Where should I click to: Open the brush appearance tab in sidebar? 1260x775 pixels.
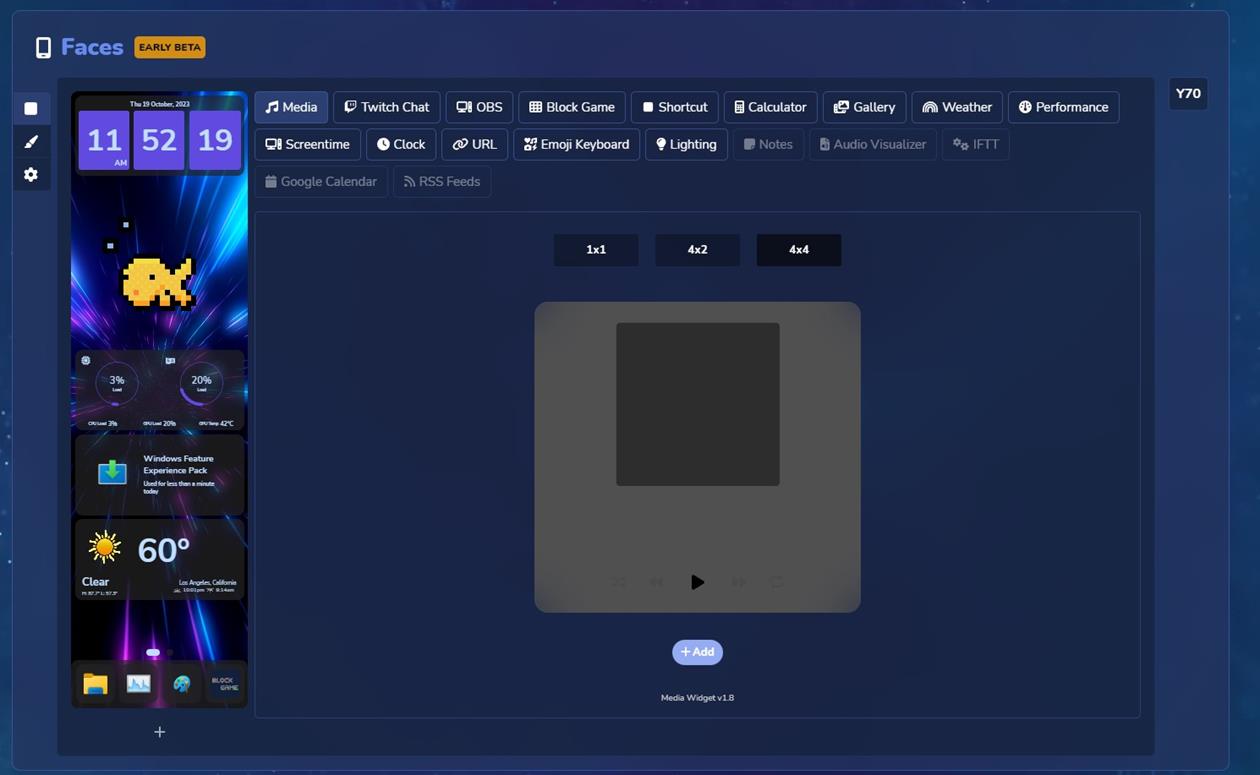click(x=31, y=142)
